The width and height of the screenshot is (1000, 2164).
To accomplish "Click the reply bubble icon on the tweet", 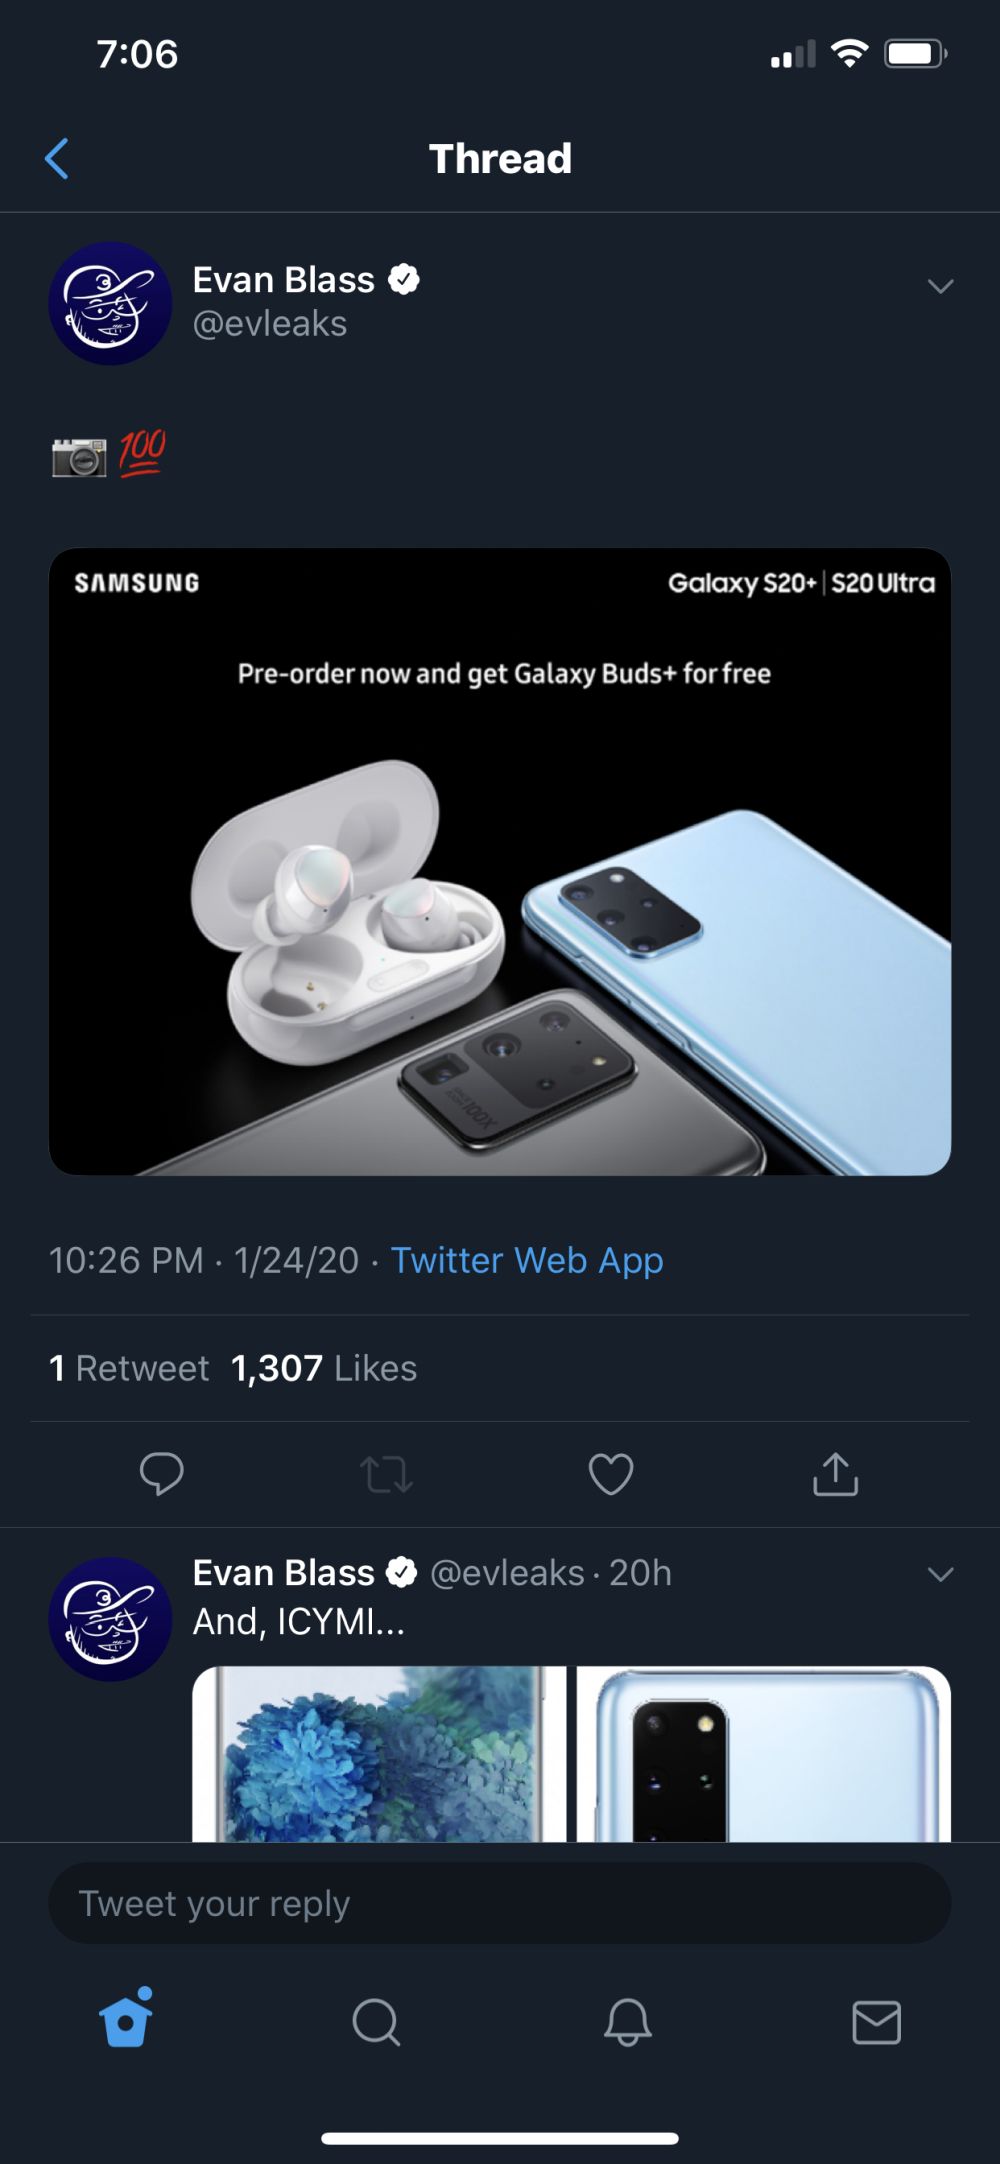I will tap(162, 1474).
